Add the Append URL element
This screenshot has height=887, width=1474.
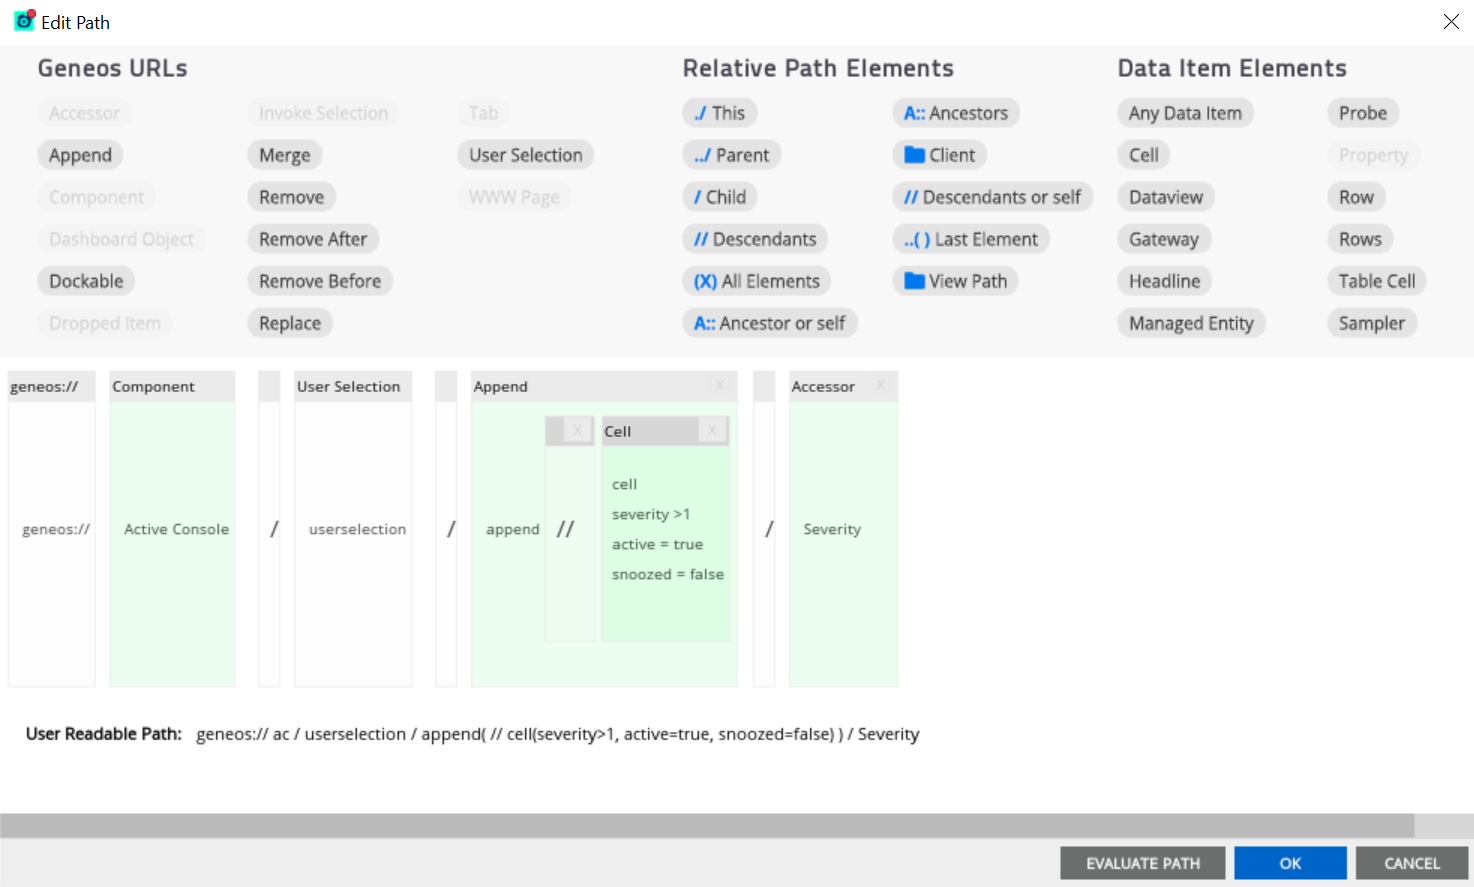[x=81, y=155]
